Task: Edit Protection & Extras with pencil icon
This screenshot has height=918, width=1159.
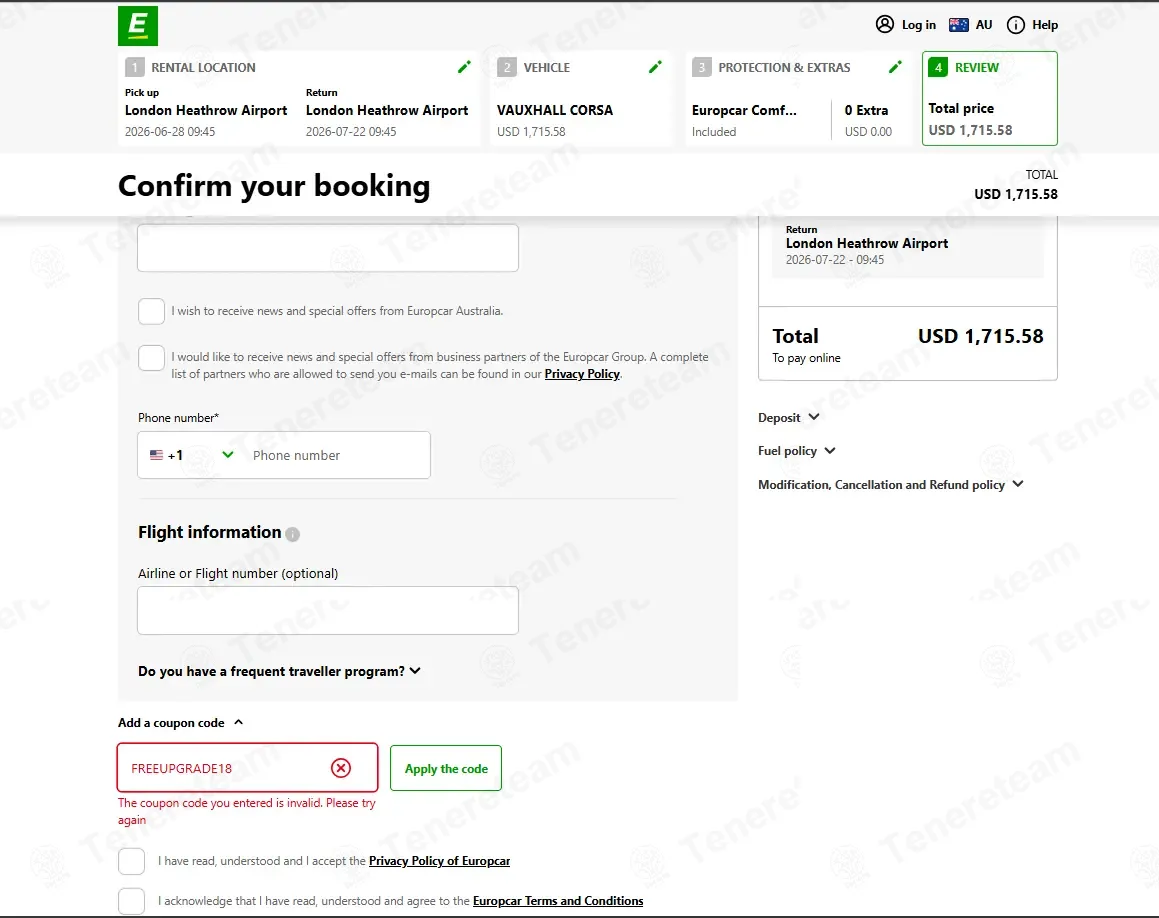Action: pos(894,67)
